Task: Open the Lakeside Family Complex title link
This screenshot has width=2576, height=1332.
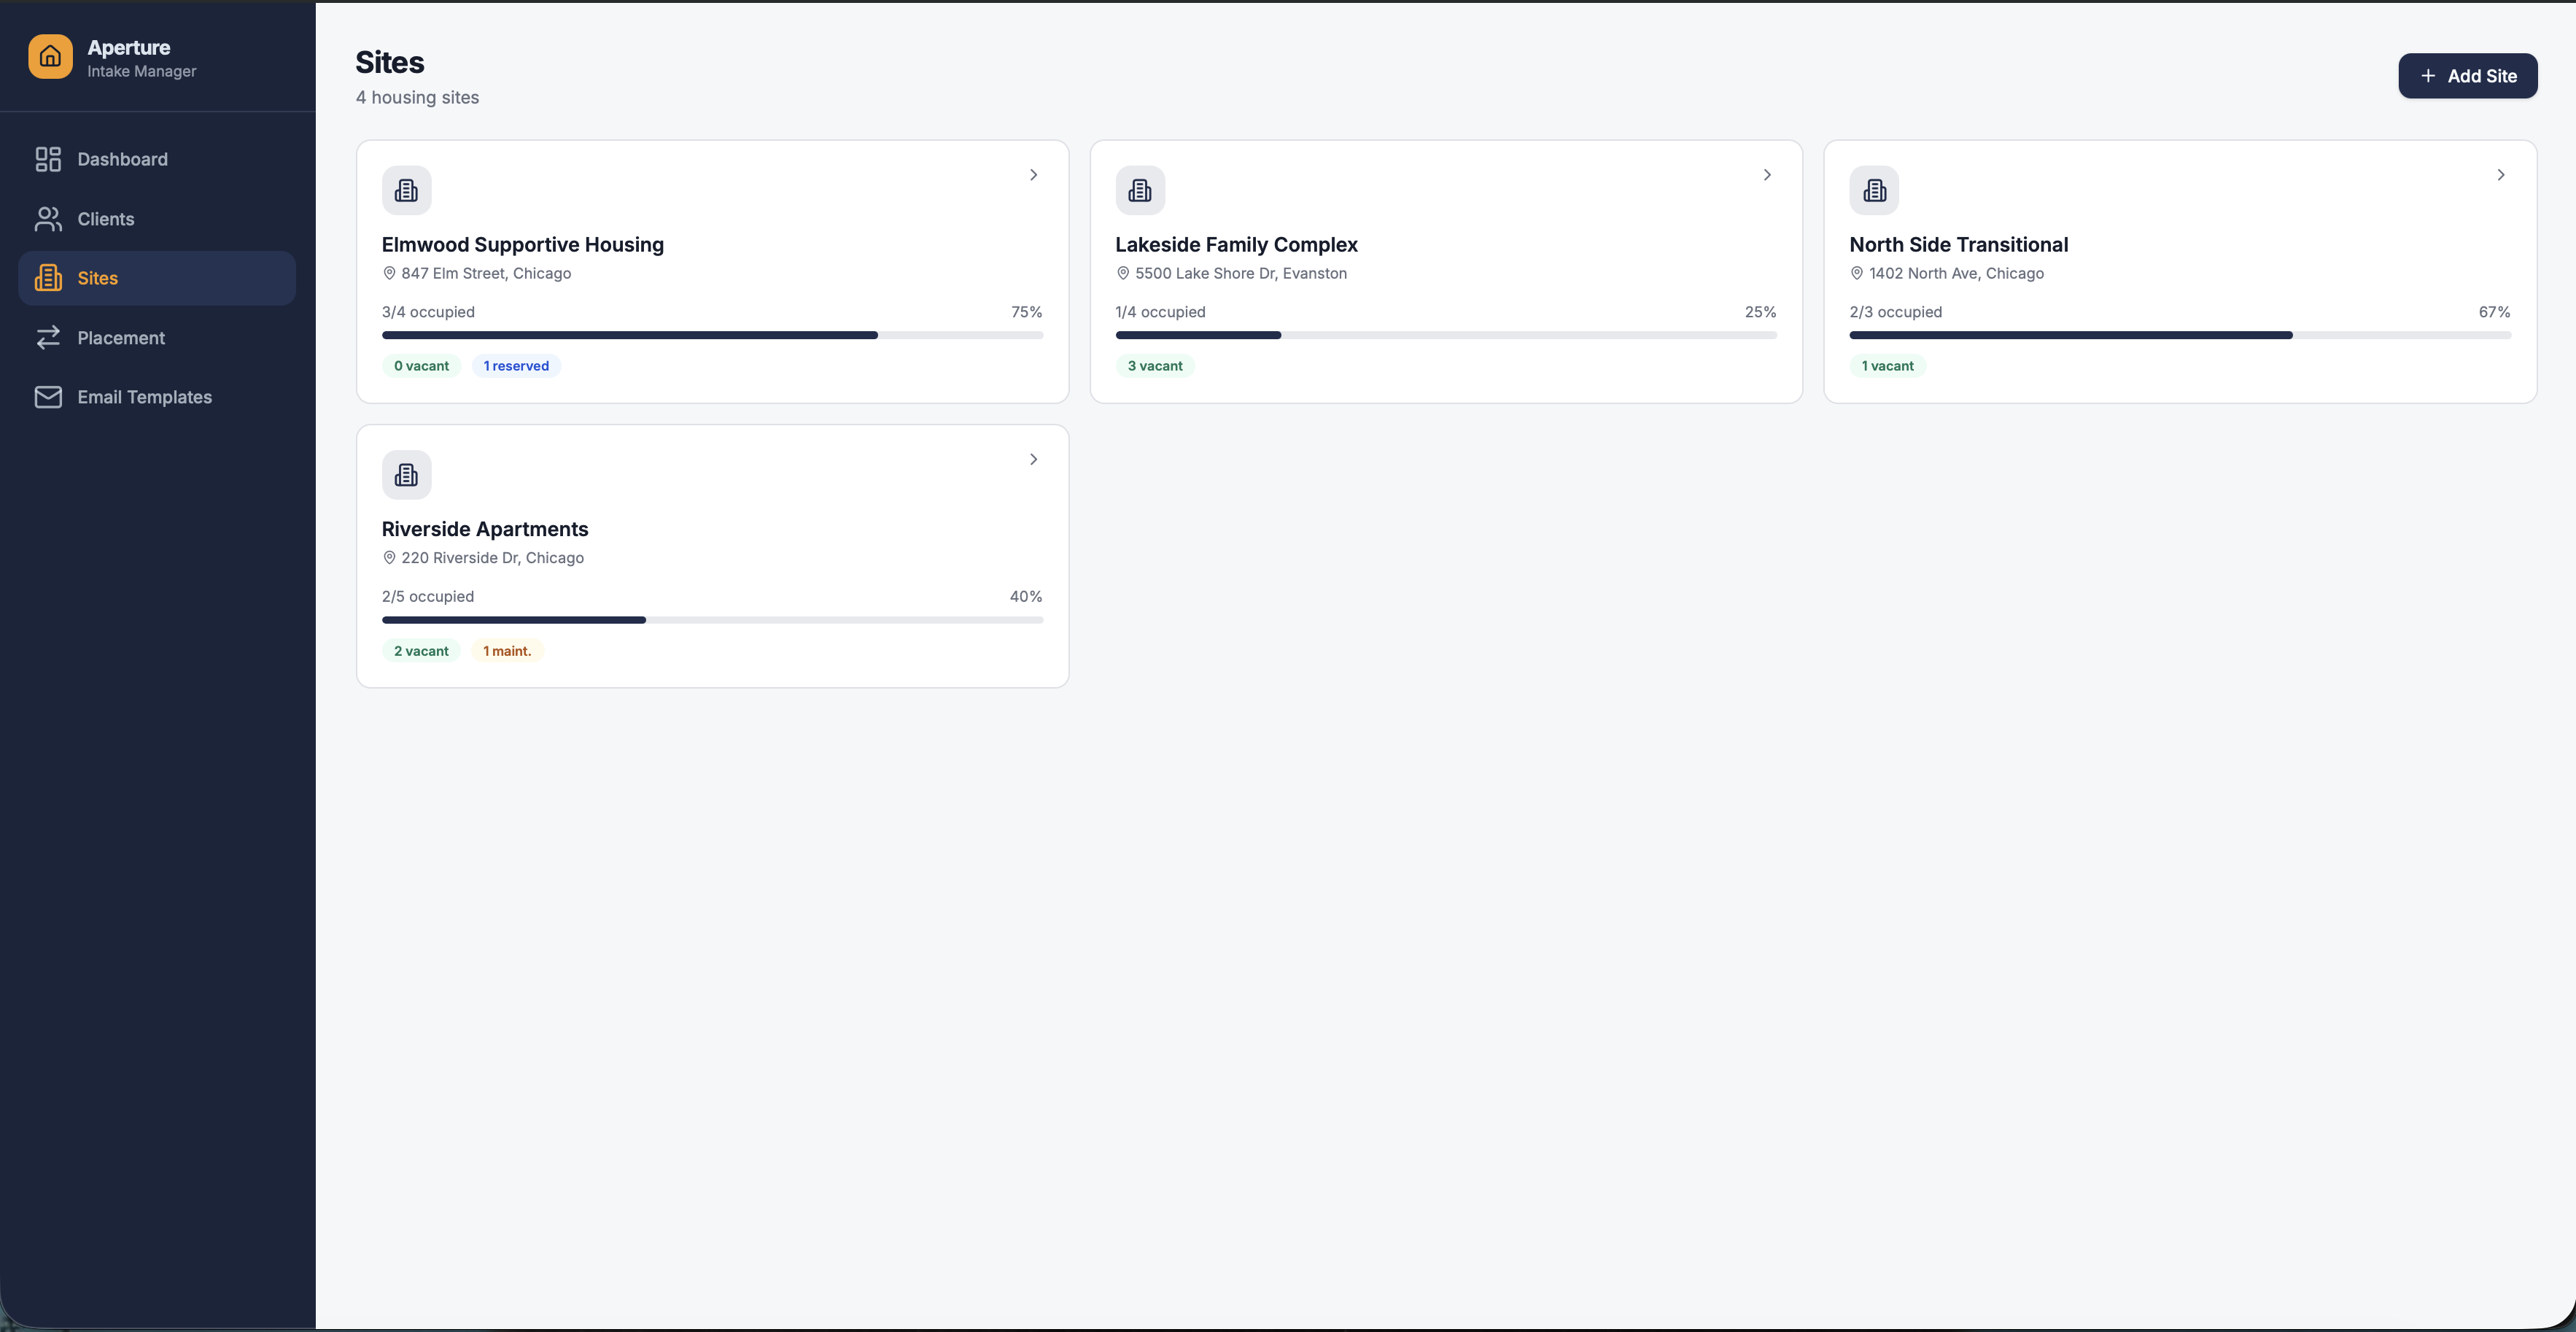Action: click(1236, 245)
